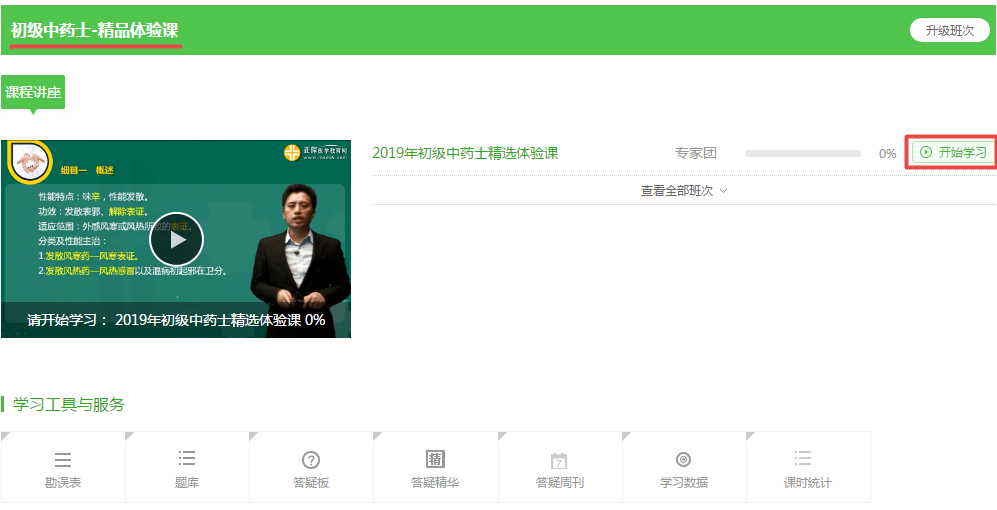The height and width of the screenshot is (510, 997).
Task: Open the 题库 question bank icon
Action: [187, 459]
